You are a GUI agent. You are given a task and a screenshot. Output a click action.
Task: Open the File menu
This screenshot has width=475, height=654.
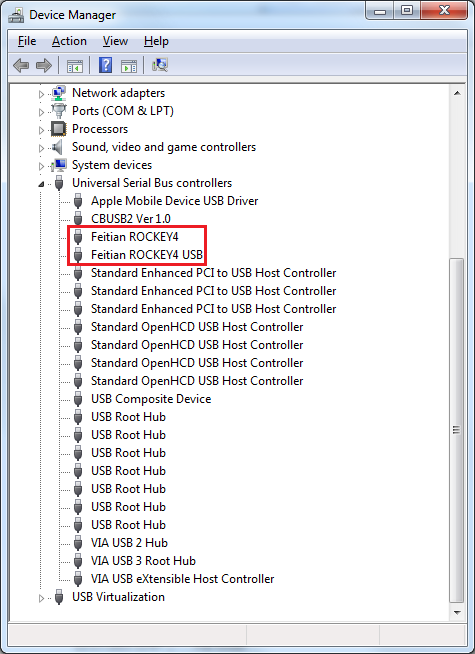pos(27,41)
